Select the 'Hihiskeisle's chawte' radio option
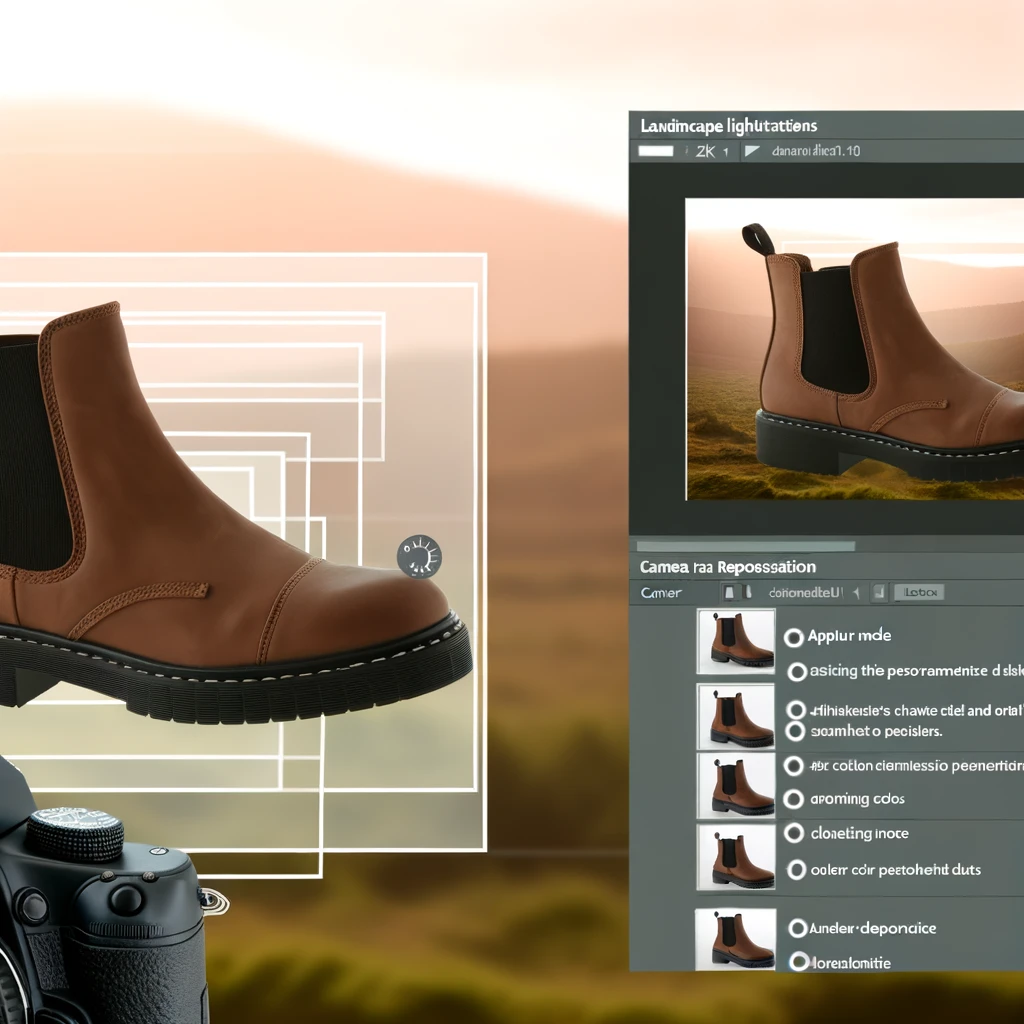The image size is (1024, 1024). pos(795,710)
